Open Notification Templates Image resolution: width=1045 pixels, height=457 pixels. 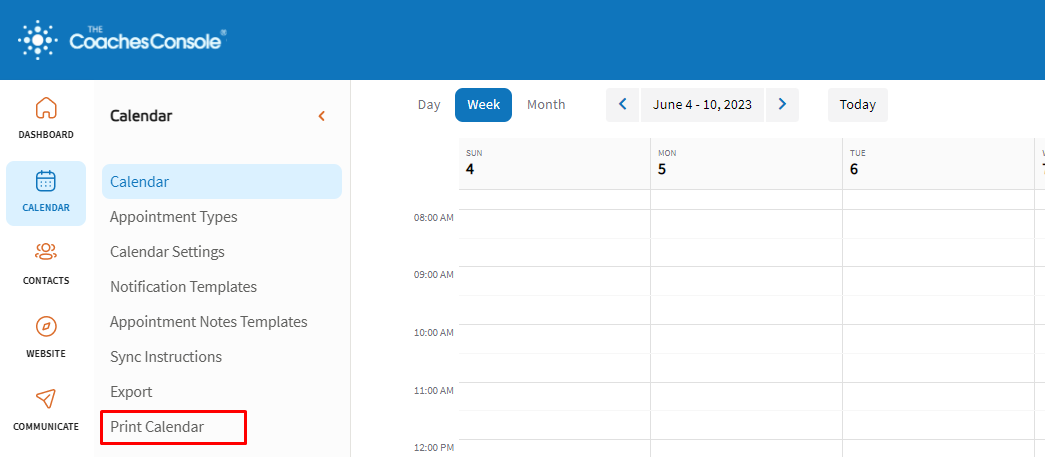pyautogui.click(x=183, y=287)
